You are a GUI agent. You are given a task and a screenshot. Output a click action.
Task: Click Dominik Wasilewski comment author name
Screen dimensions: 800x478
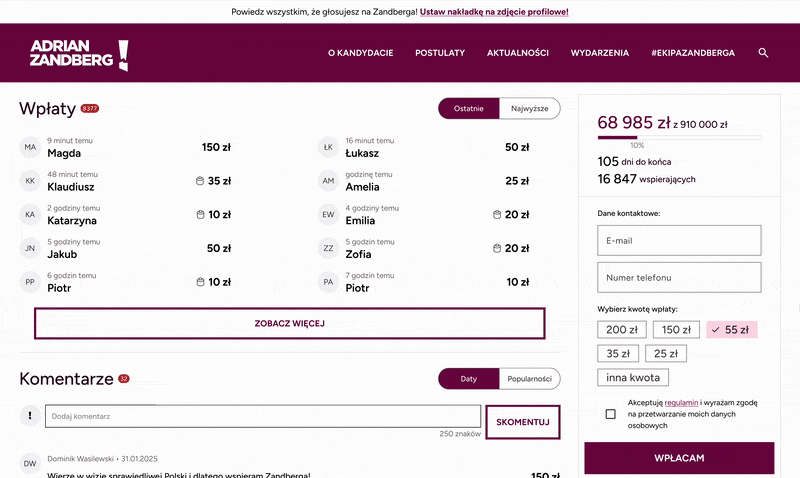click(81, 459)
